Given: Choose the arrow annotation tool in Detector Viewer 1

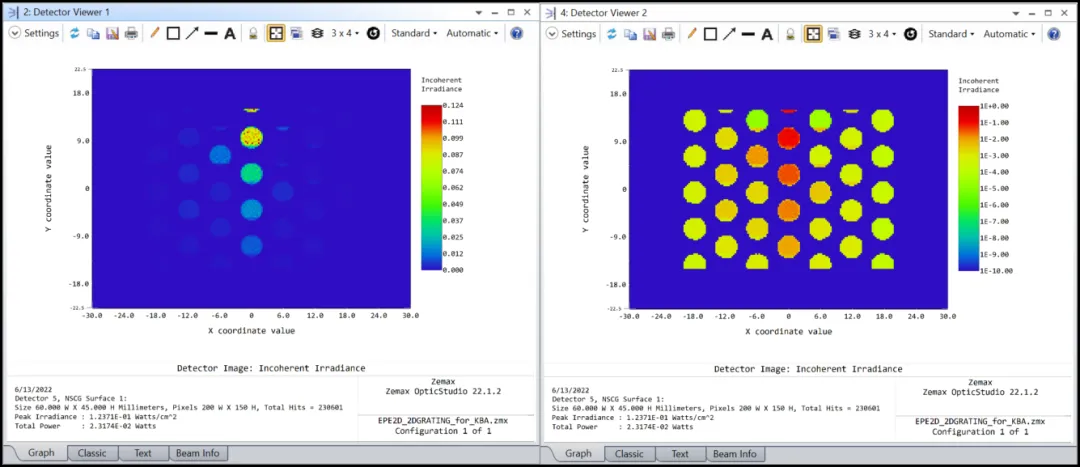Looking at the screenshot, I should (x=192, y=33).
